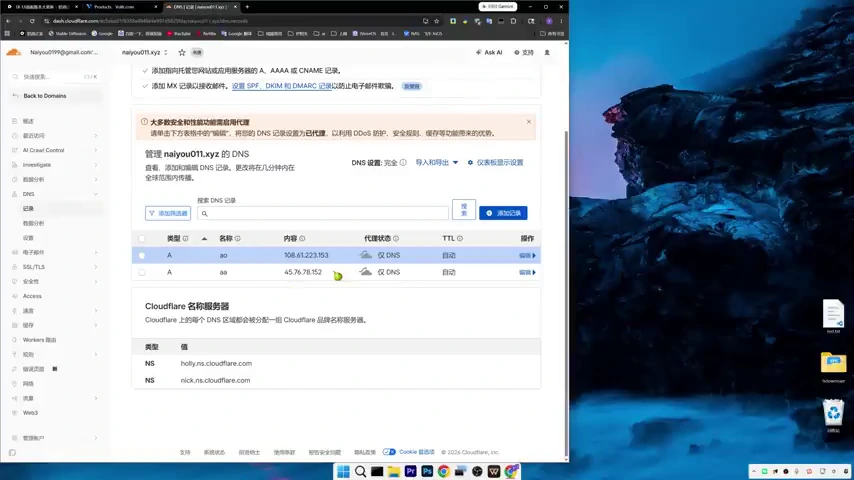Open Investigate in sidebar

pyautogui.click(x=36, y=165)
